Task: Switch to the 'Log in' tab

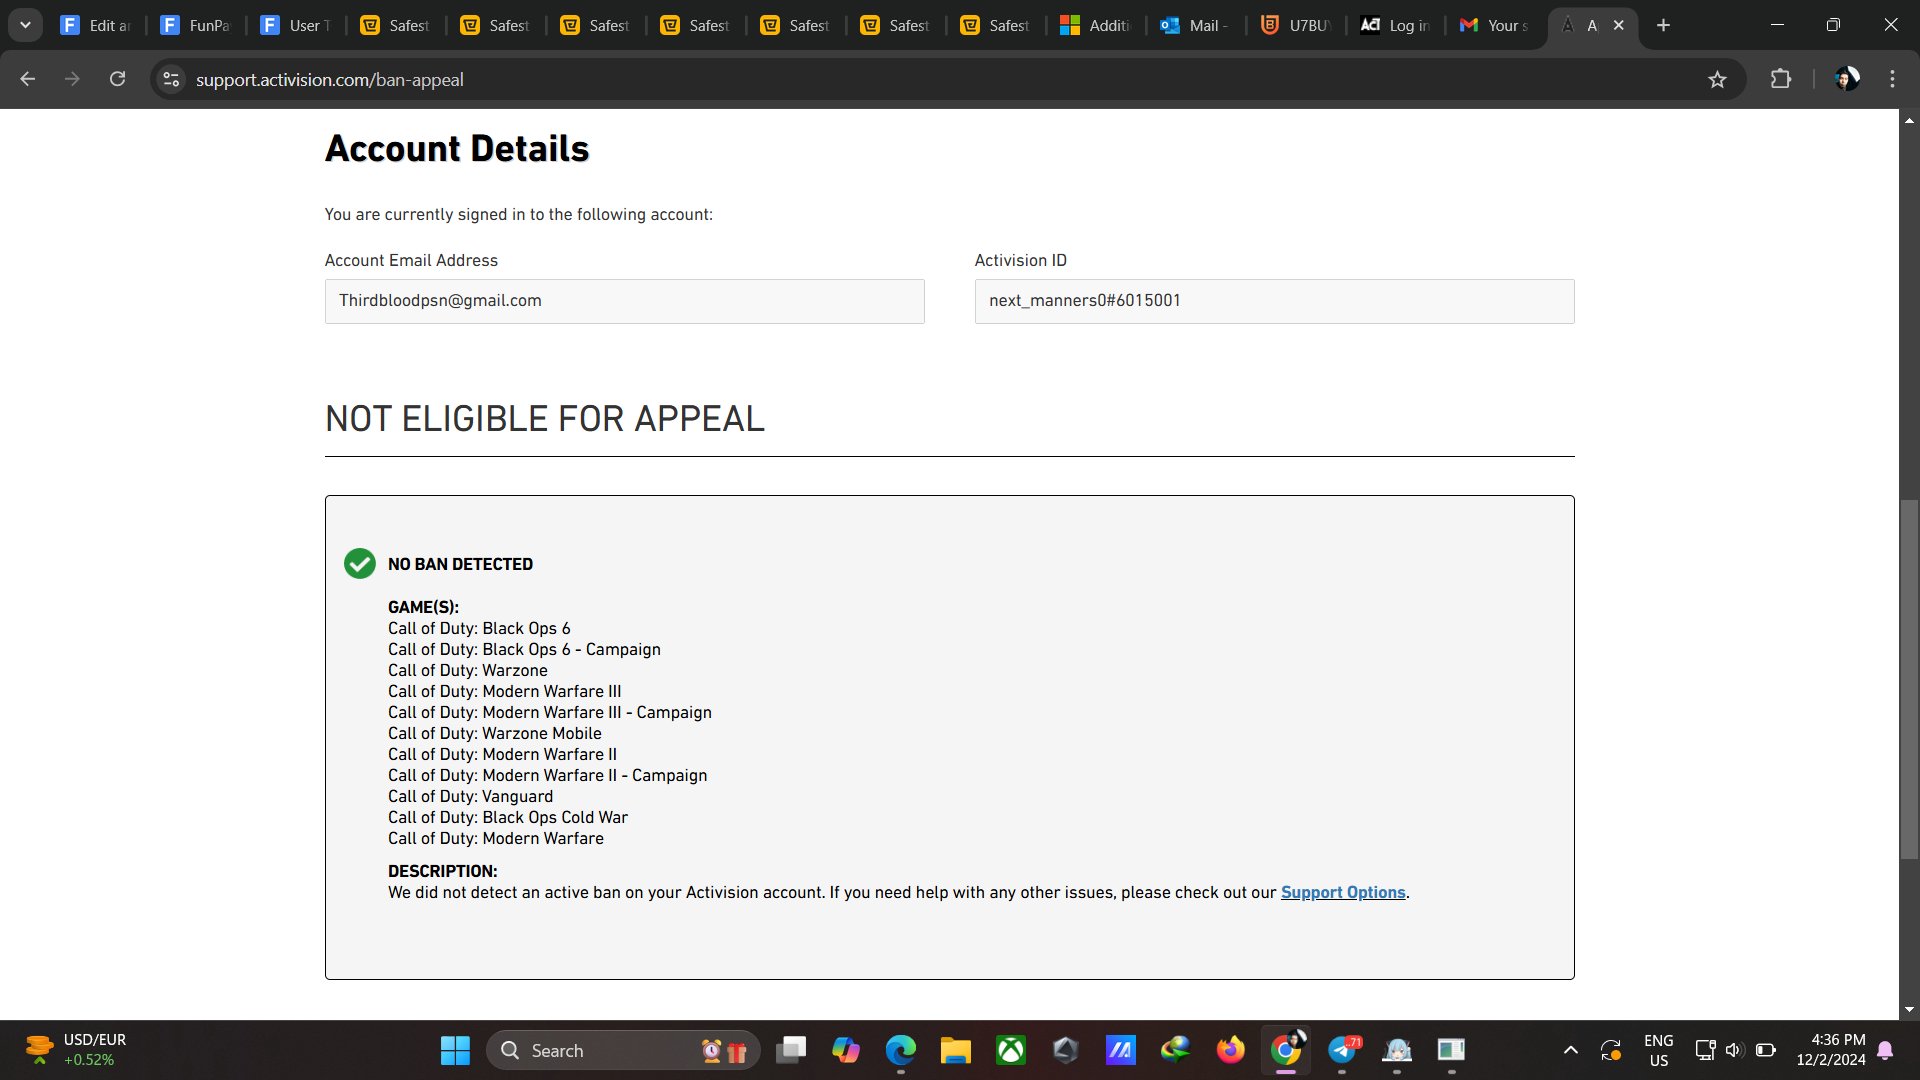Action: (1396, 25)
